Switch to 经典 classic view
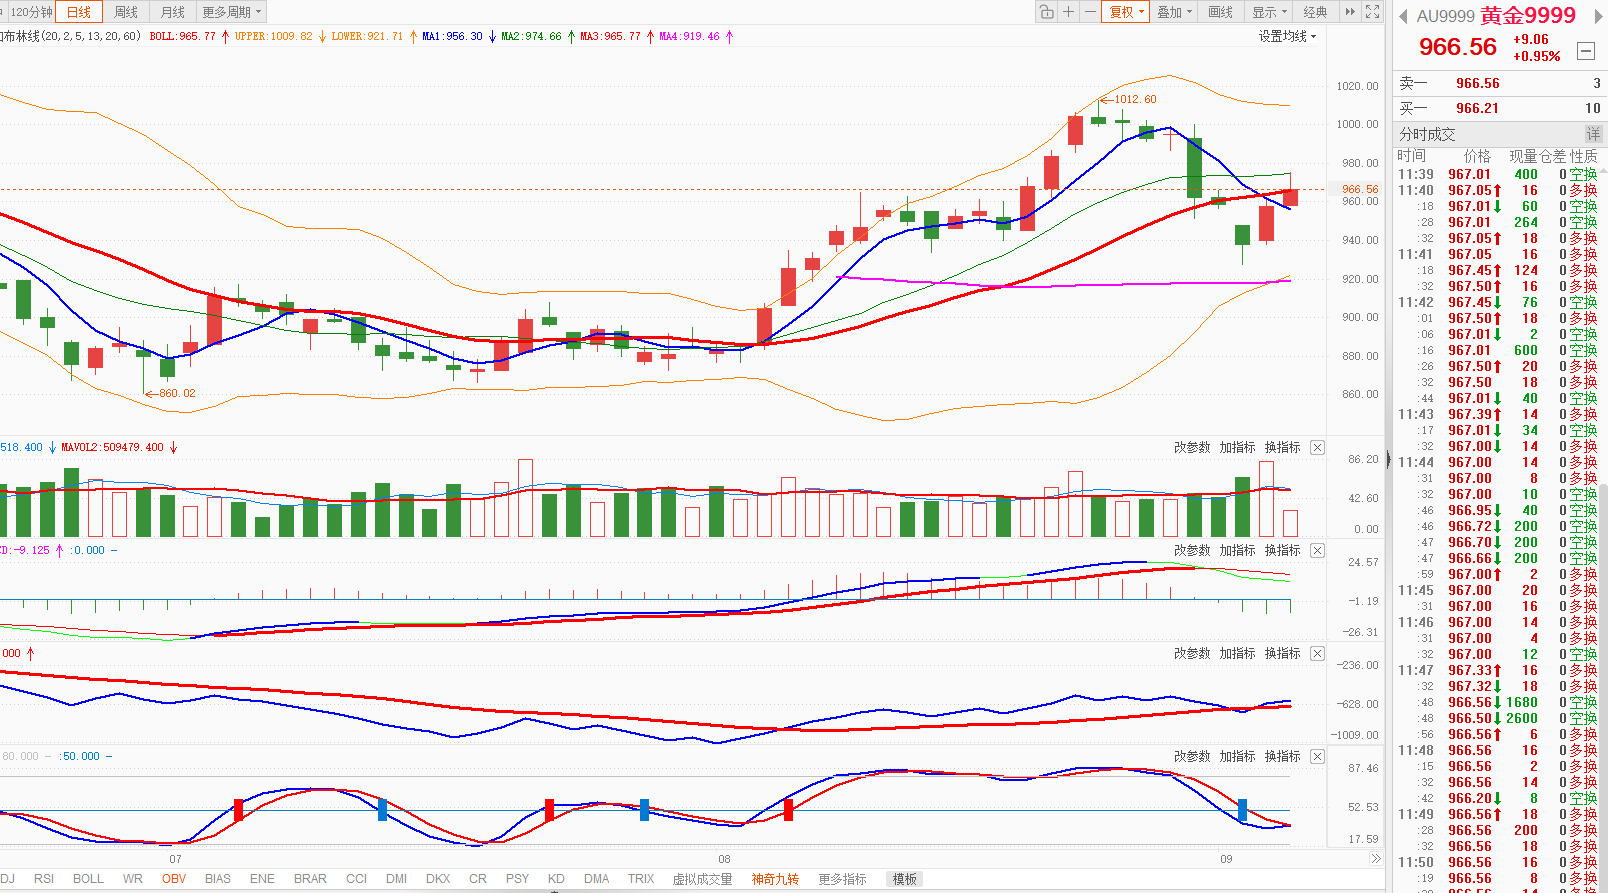This screenshot has width=1608, height=893. 1316,12
